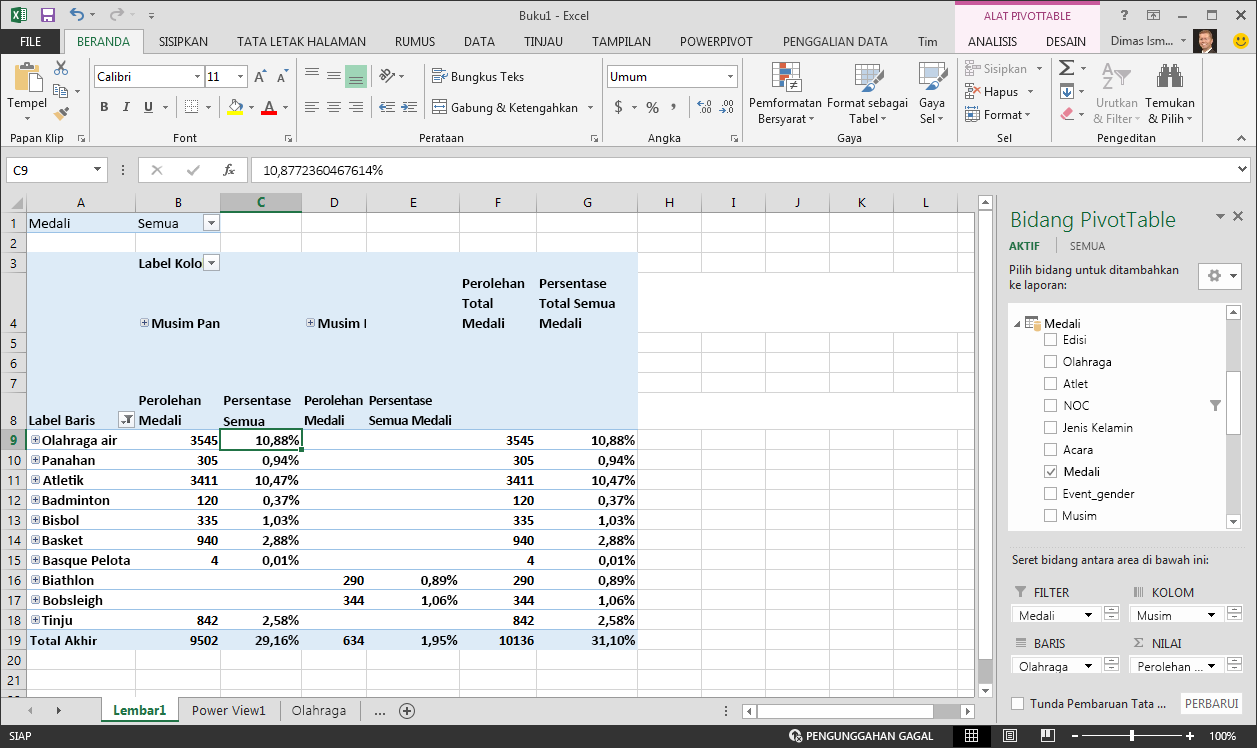Check the Edisi field checkbox
Screen dimensions: 1257x748
(1050, 340)
